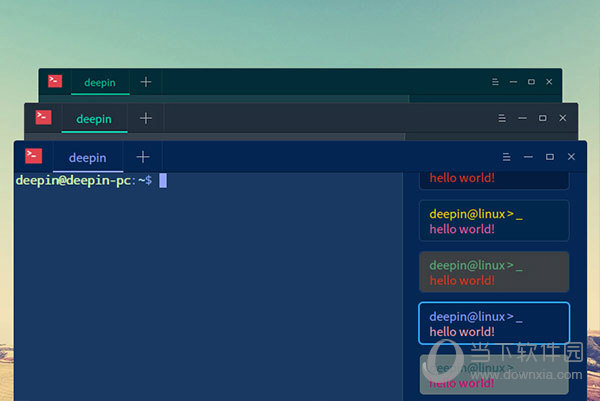The image size is (600, 401).
Task: Close the middle gray terminal window
Action: pos(562,118)
